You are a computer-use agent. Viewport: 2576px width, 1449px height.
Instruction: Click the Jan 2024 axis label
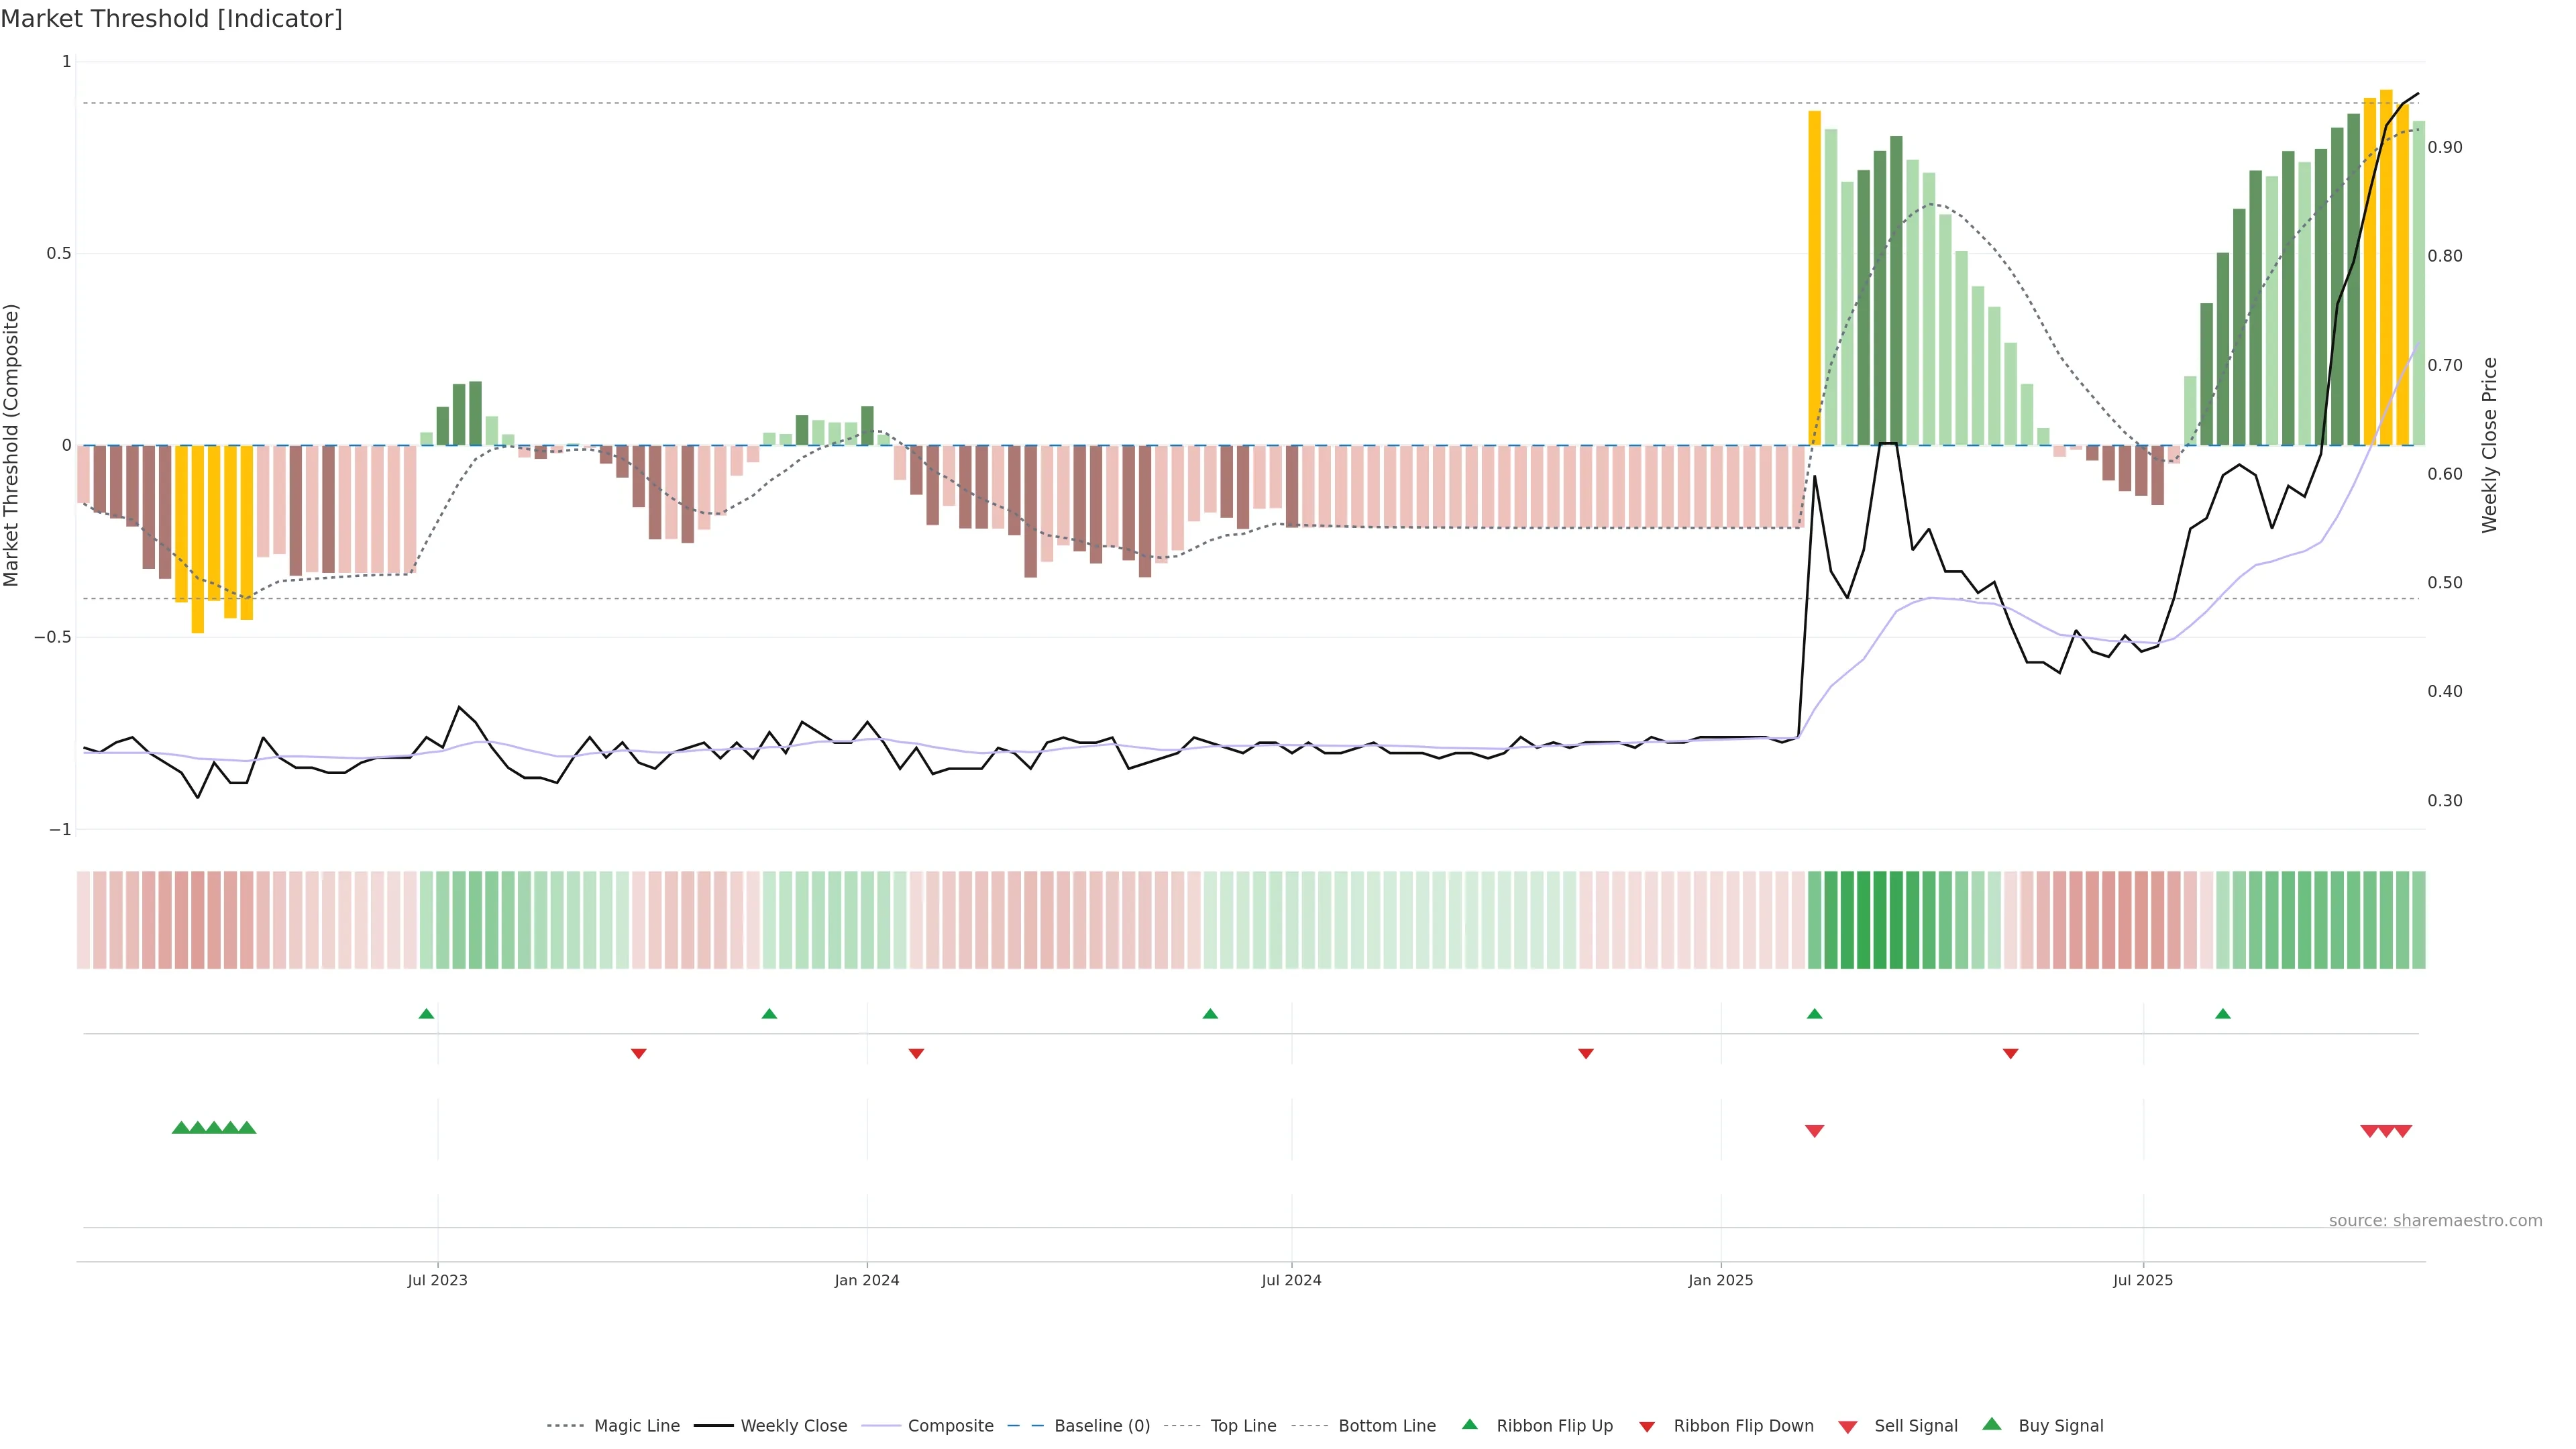click(x=867, y=1280)
